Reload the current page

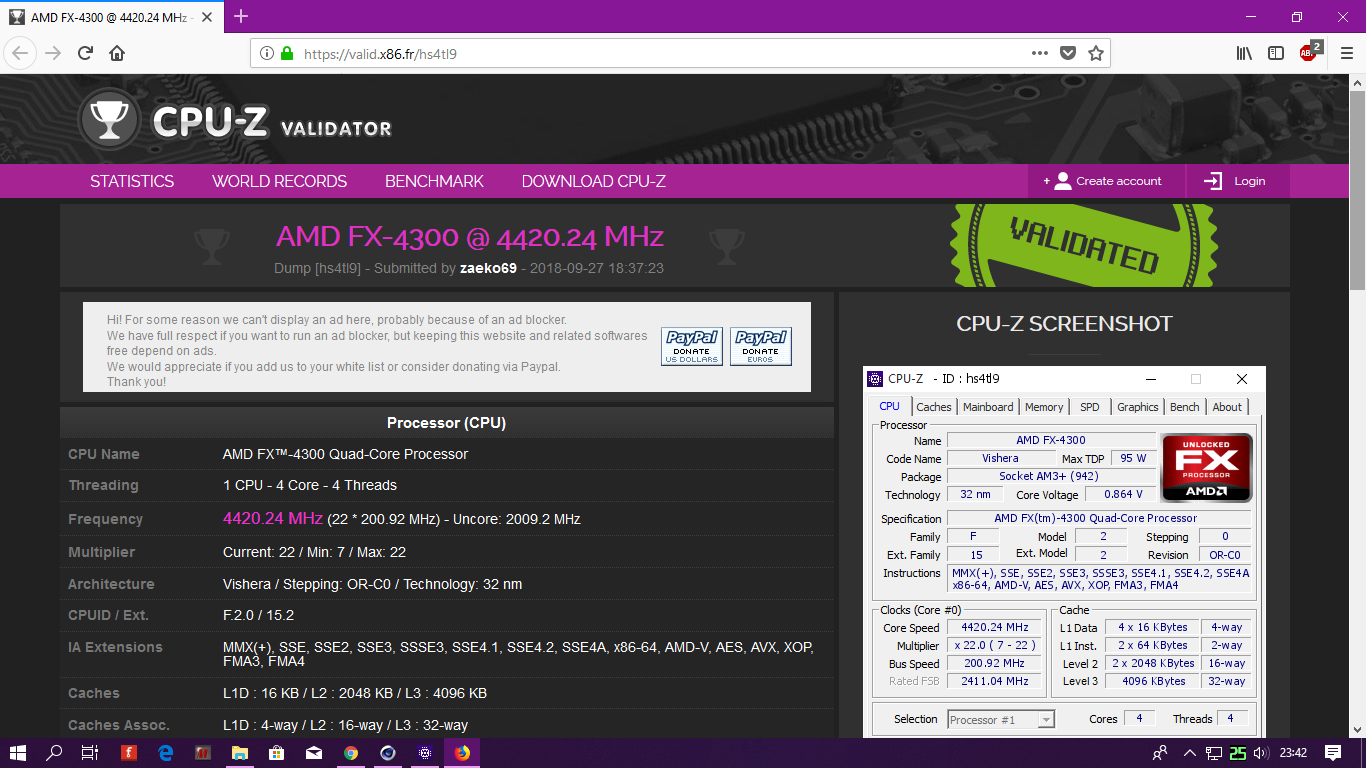(x=86, y=53)
